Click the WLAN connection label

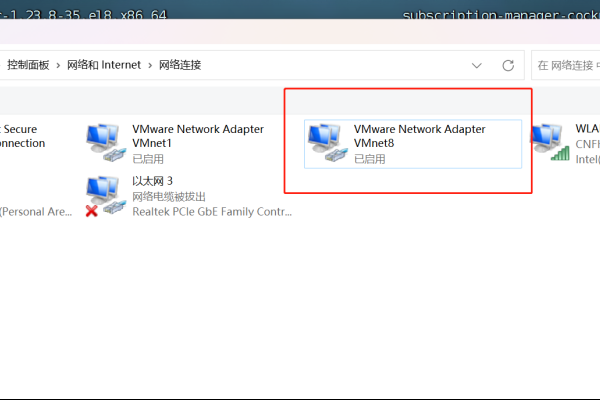(587, 129)
